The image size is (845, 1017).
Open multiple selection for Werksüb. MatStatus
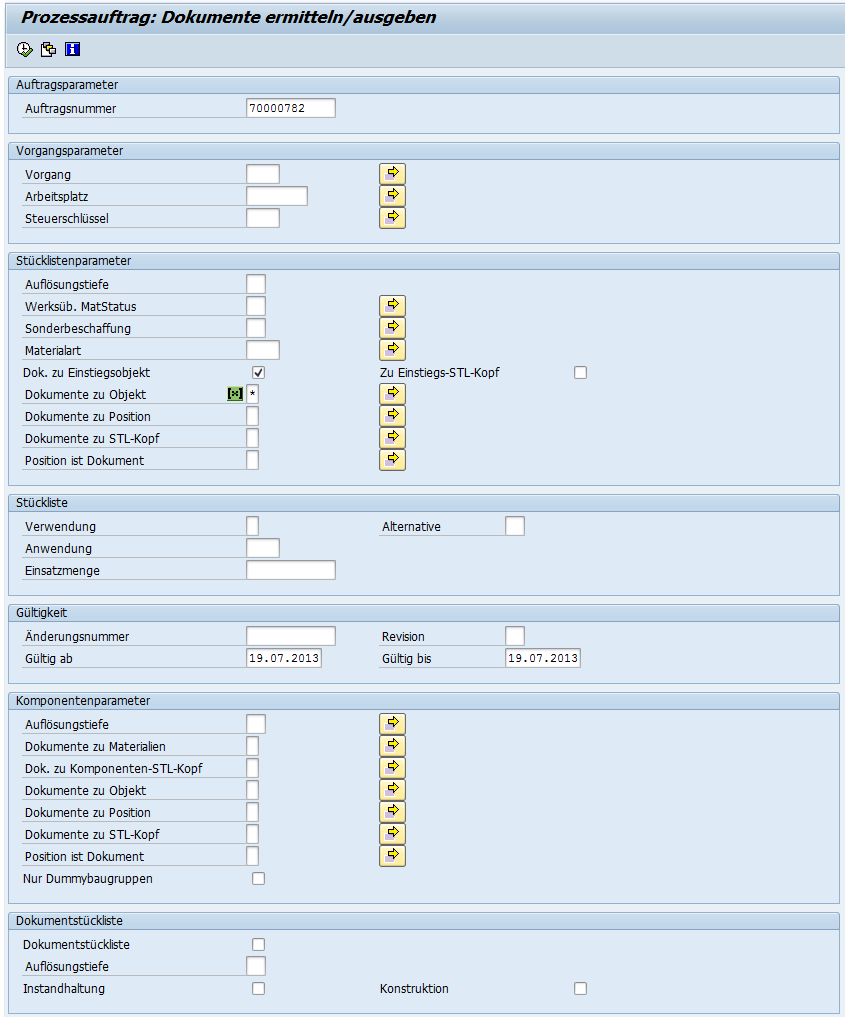[392, 306]
